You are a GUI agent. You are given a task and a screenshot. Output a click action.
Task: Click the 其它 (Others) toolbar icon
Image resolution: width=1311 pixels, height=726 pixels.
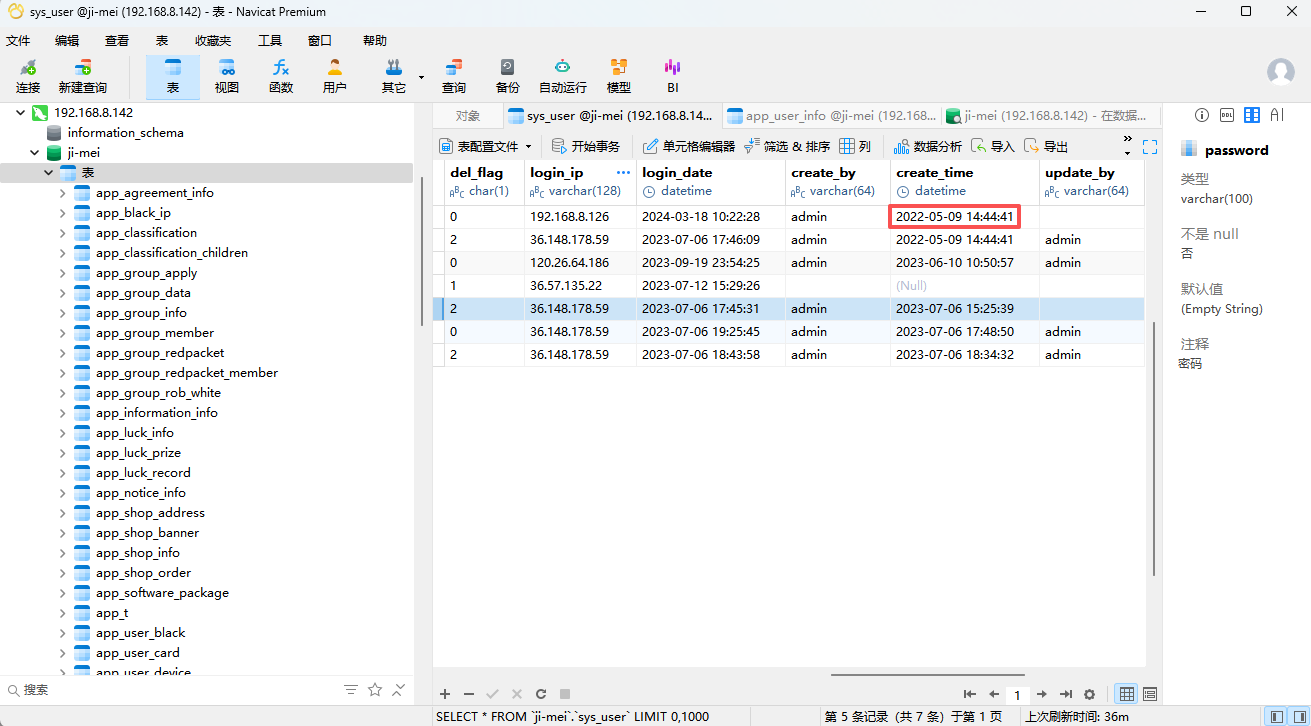click(x=393, y=76)
